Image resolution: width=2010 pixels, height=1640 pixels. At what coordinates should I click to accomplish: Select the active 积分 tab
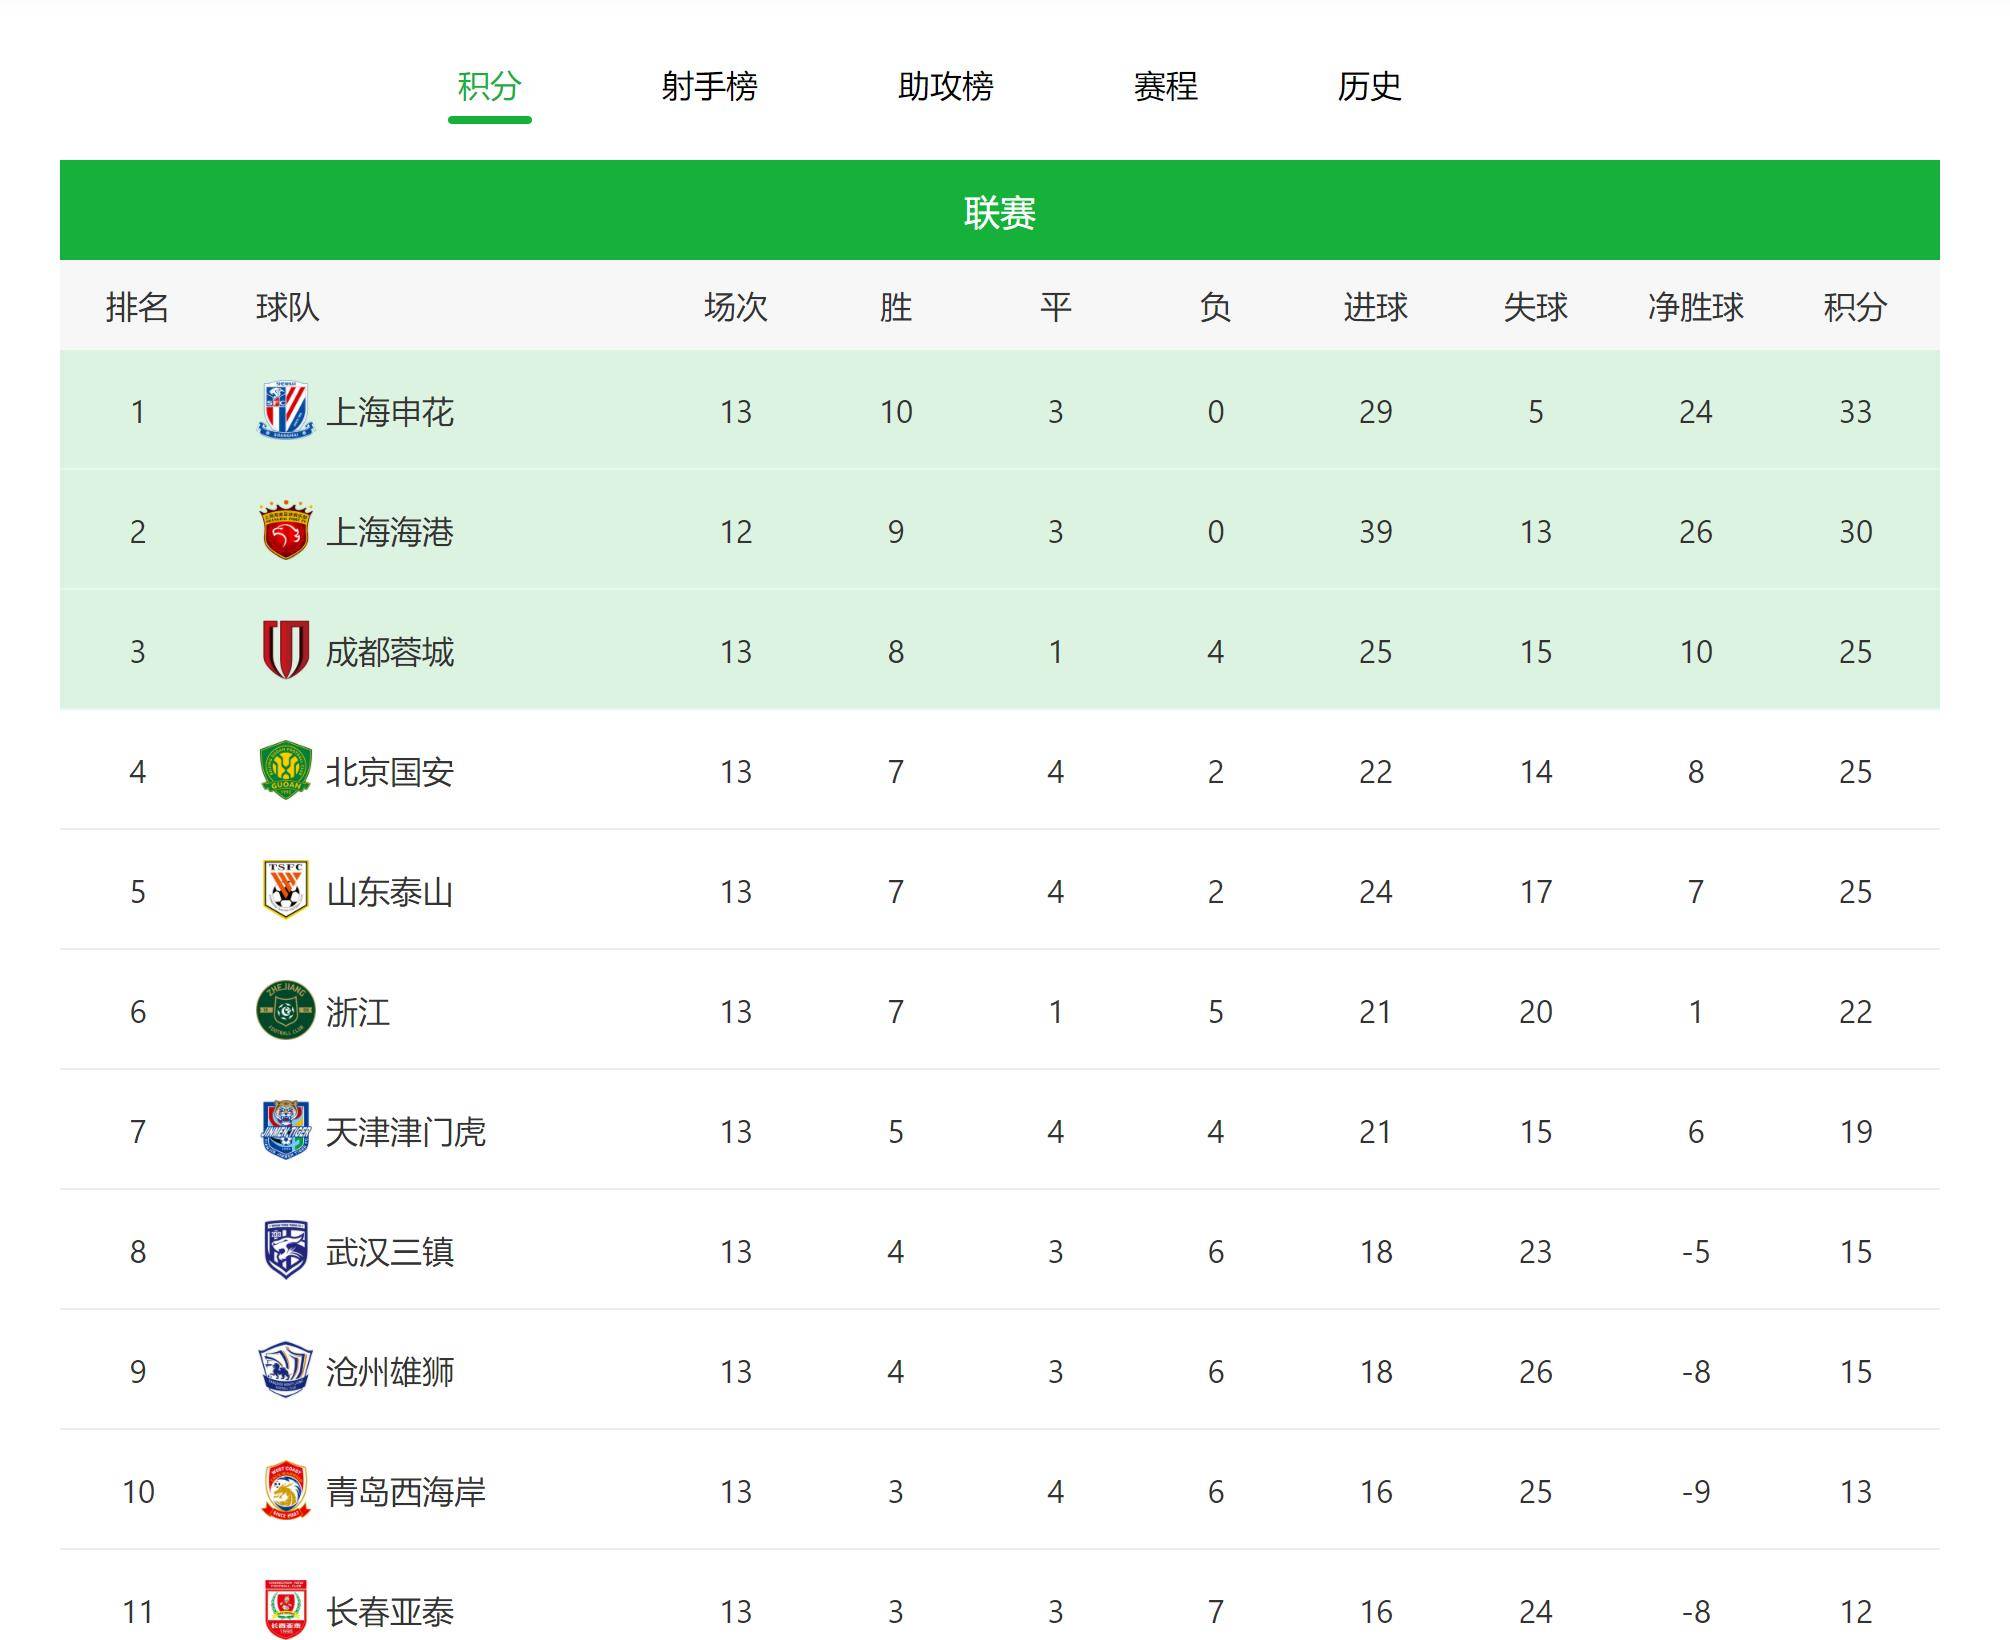[x=489, y=87]
